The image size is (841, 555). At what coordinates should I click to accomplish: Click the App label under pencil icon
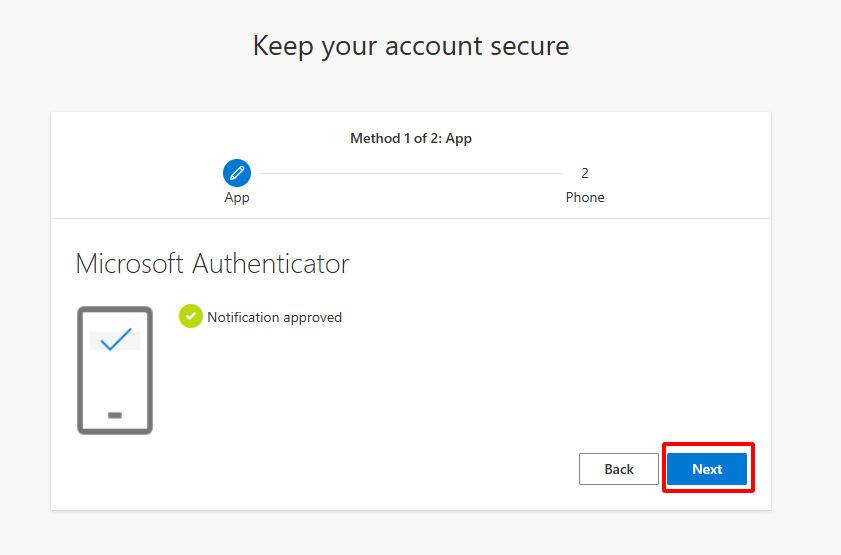(x=237, y=197)
